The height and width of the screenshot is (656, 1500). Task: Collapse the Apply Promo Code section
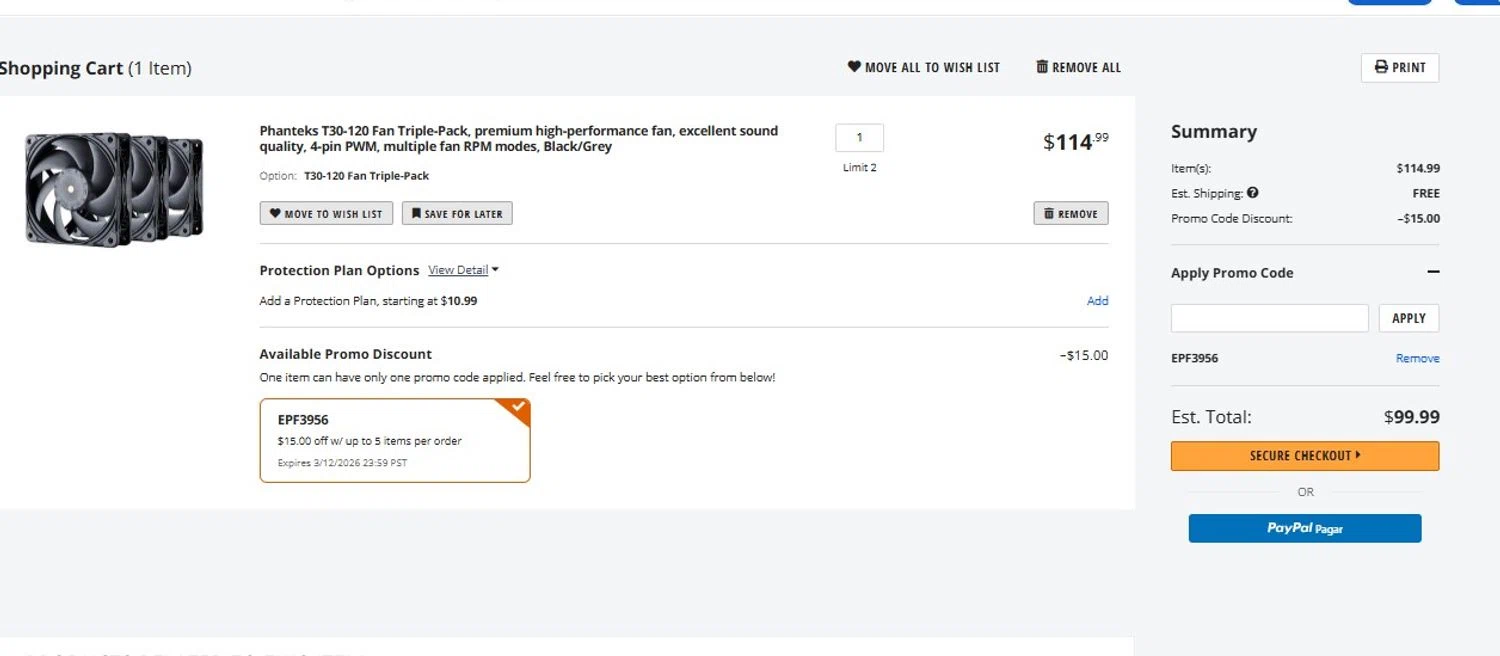1433,272
